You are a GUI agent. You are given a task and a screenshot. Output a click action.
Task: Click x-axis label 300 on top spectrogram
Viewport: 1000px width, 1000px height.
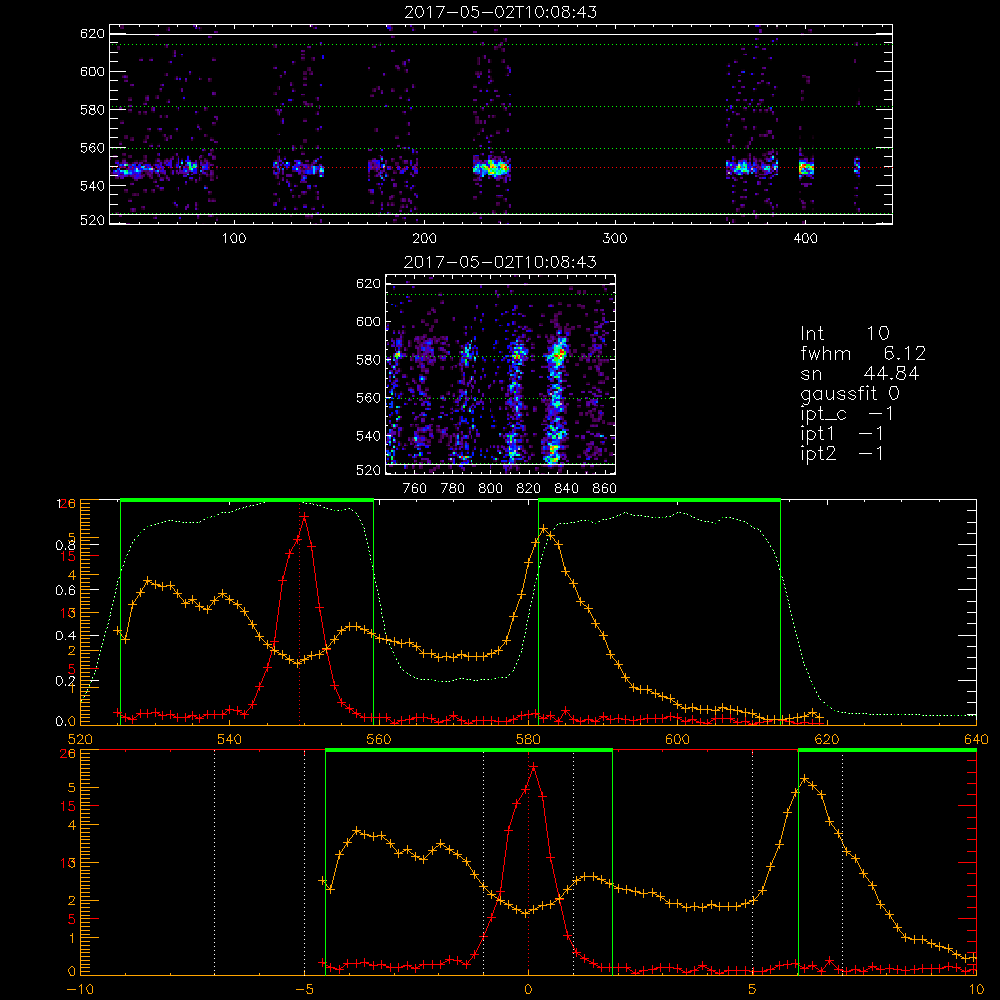(615, 239)
